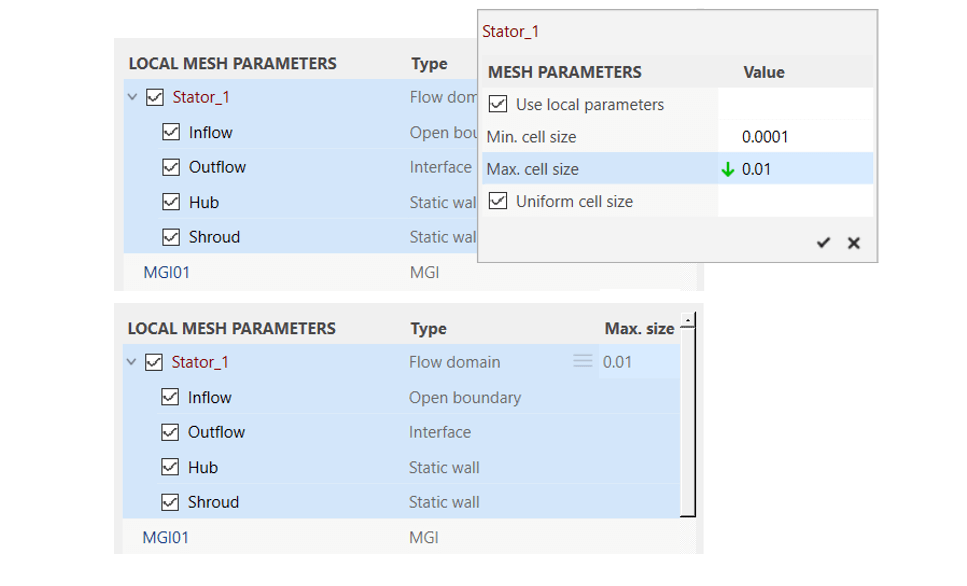The height and width of the screenshot is (586, 967).
Task: Click the drag handle icon in lower Stator_1 row
Action: point(583,361)
